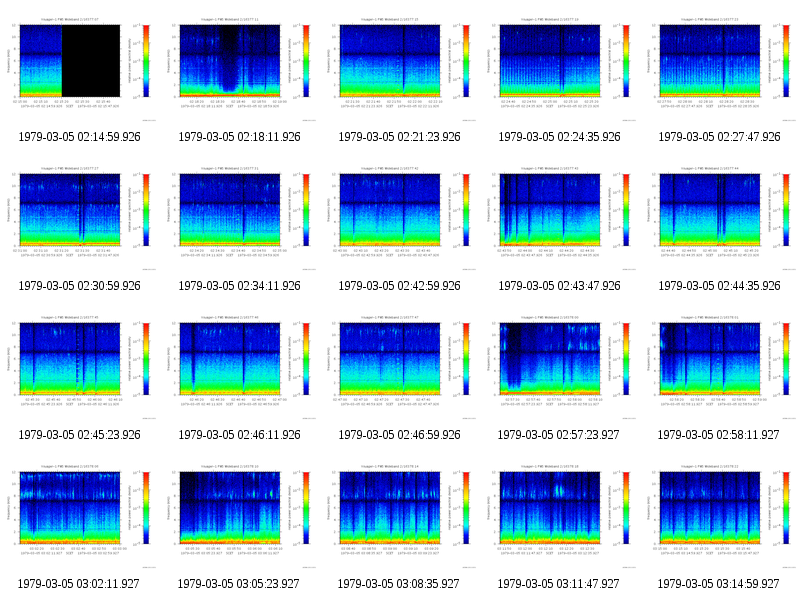
Task: Click the caption text 1979-03-05 02:21:23.926
Action: pyautogui.click(x=399, y=137)
